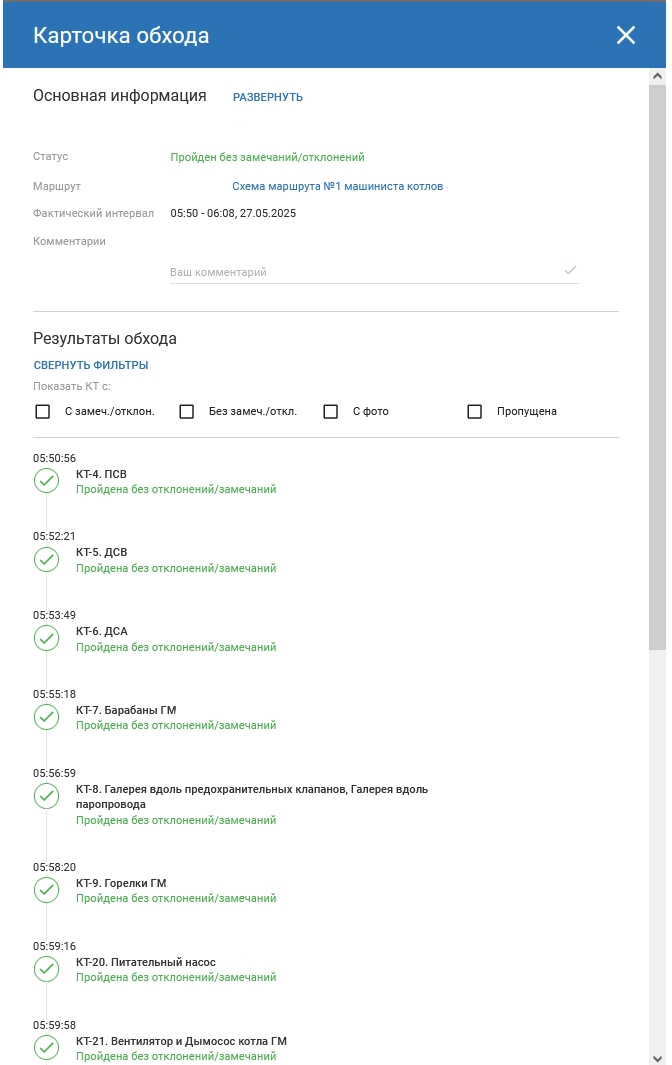Close the Карточка обхода dialog
Image resolution: width=672 pixels, height=1065 pixels.
tap(626, 35)
